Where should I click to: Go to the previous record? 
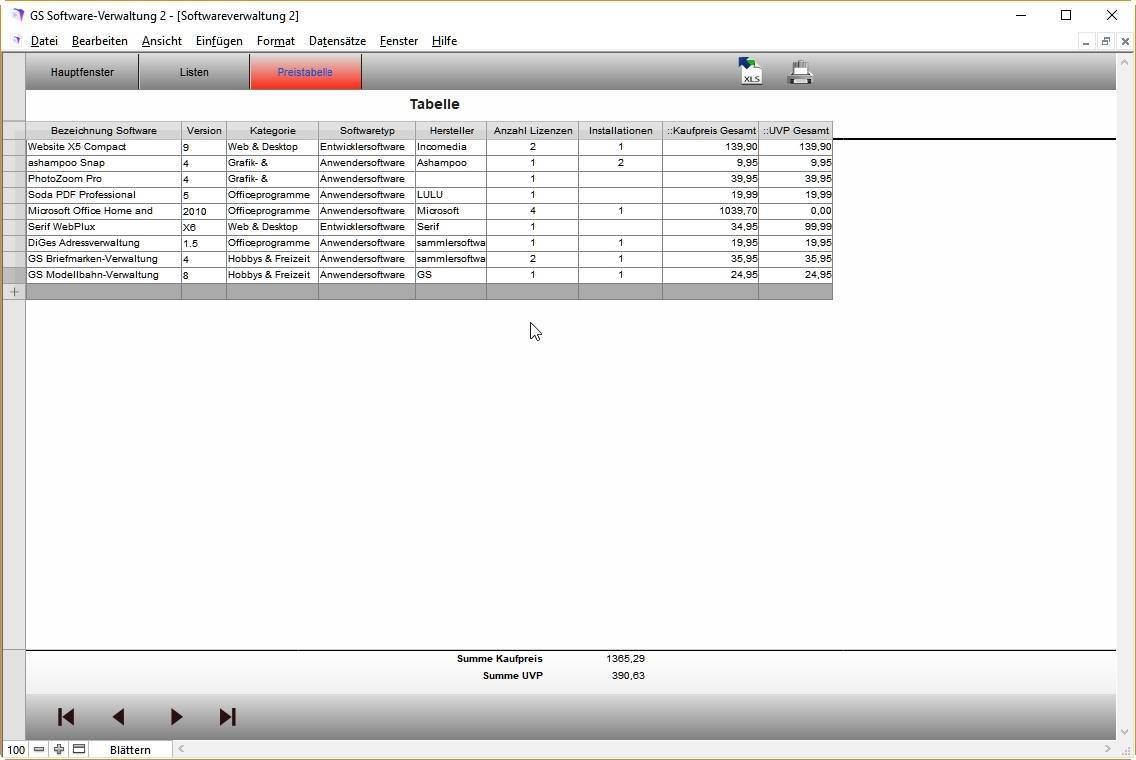tap(119, 717)
